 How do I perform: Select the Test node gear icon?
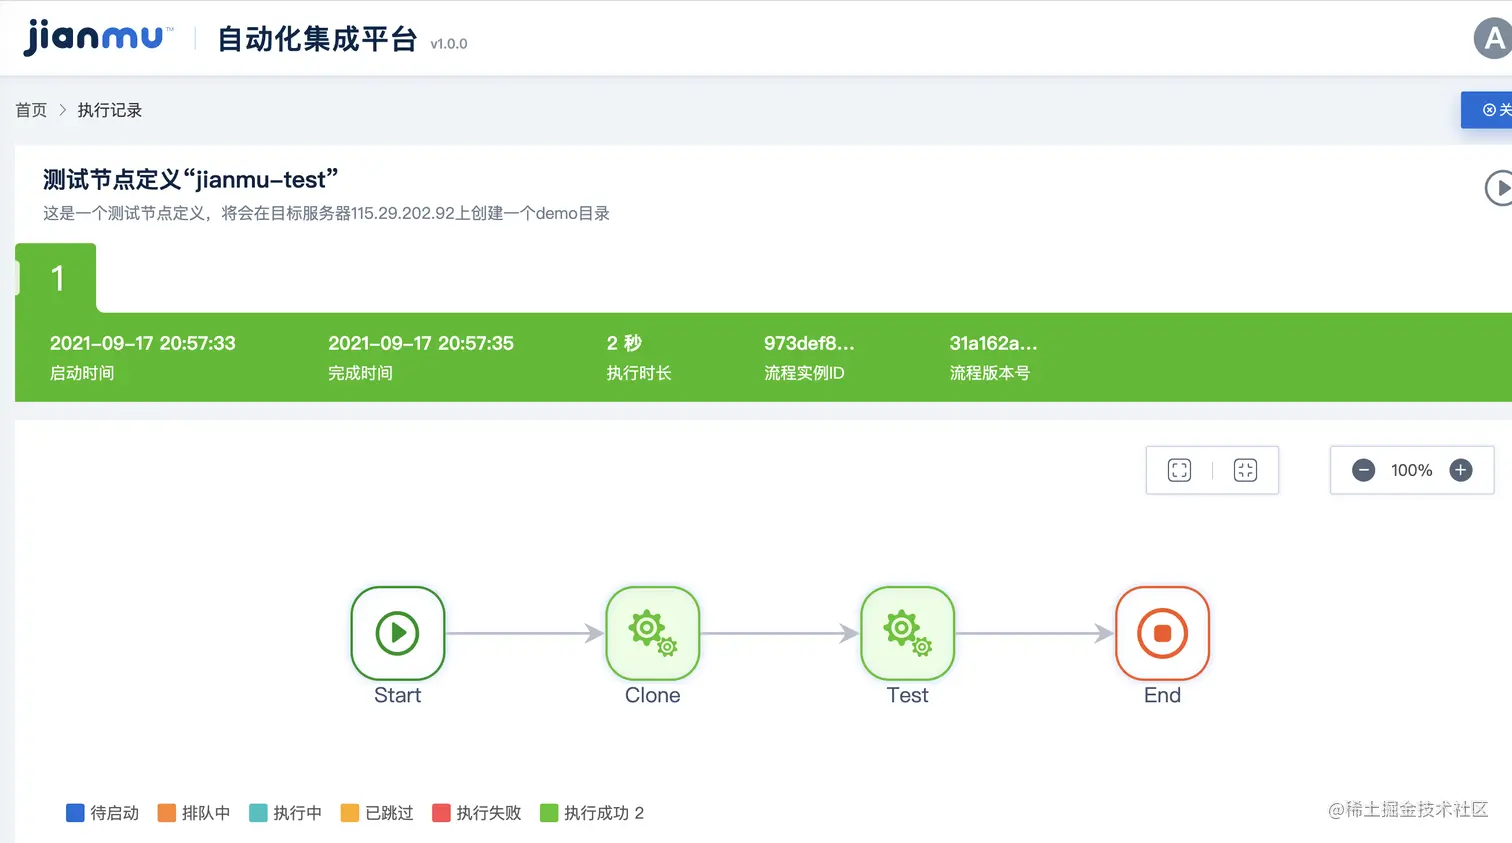click(908, 633)
